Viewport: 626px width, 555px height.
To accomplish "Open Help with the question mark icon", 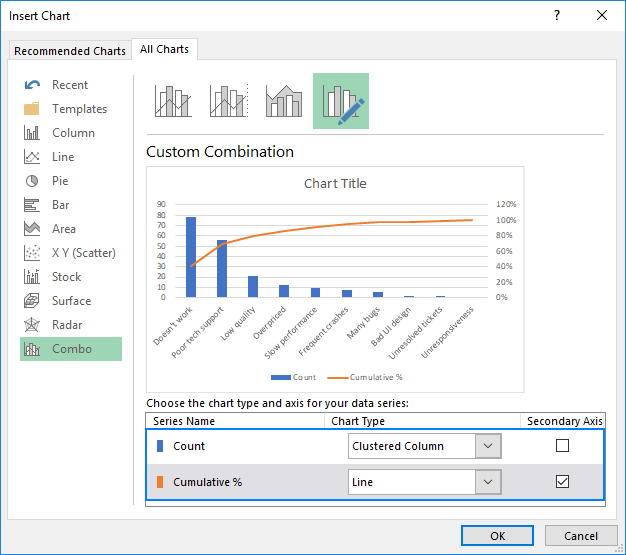I will click(557, 15).
